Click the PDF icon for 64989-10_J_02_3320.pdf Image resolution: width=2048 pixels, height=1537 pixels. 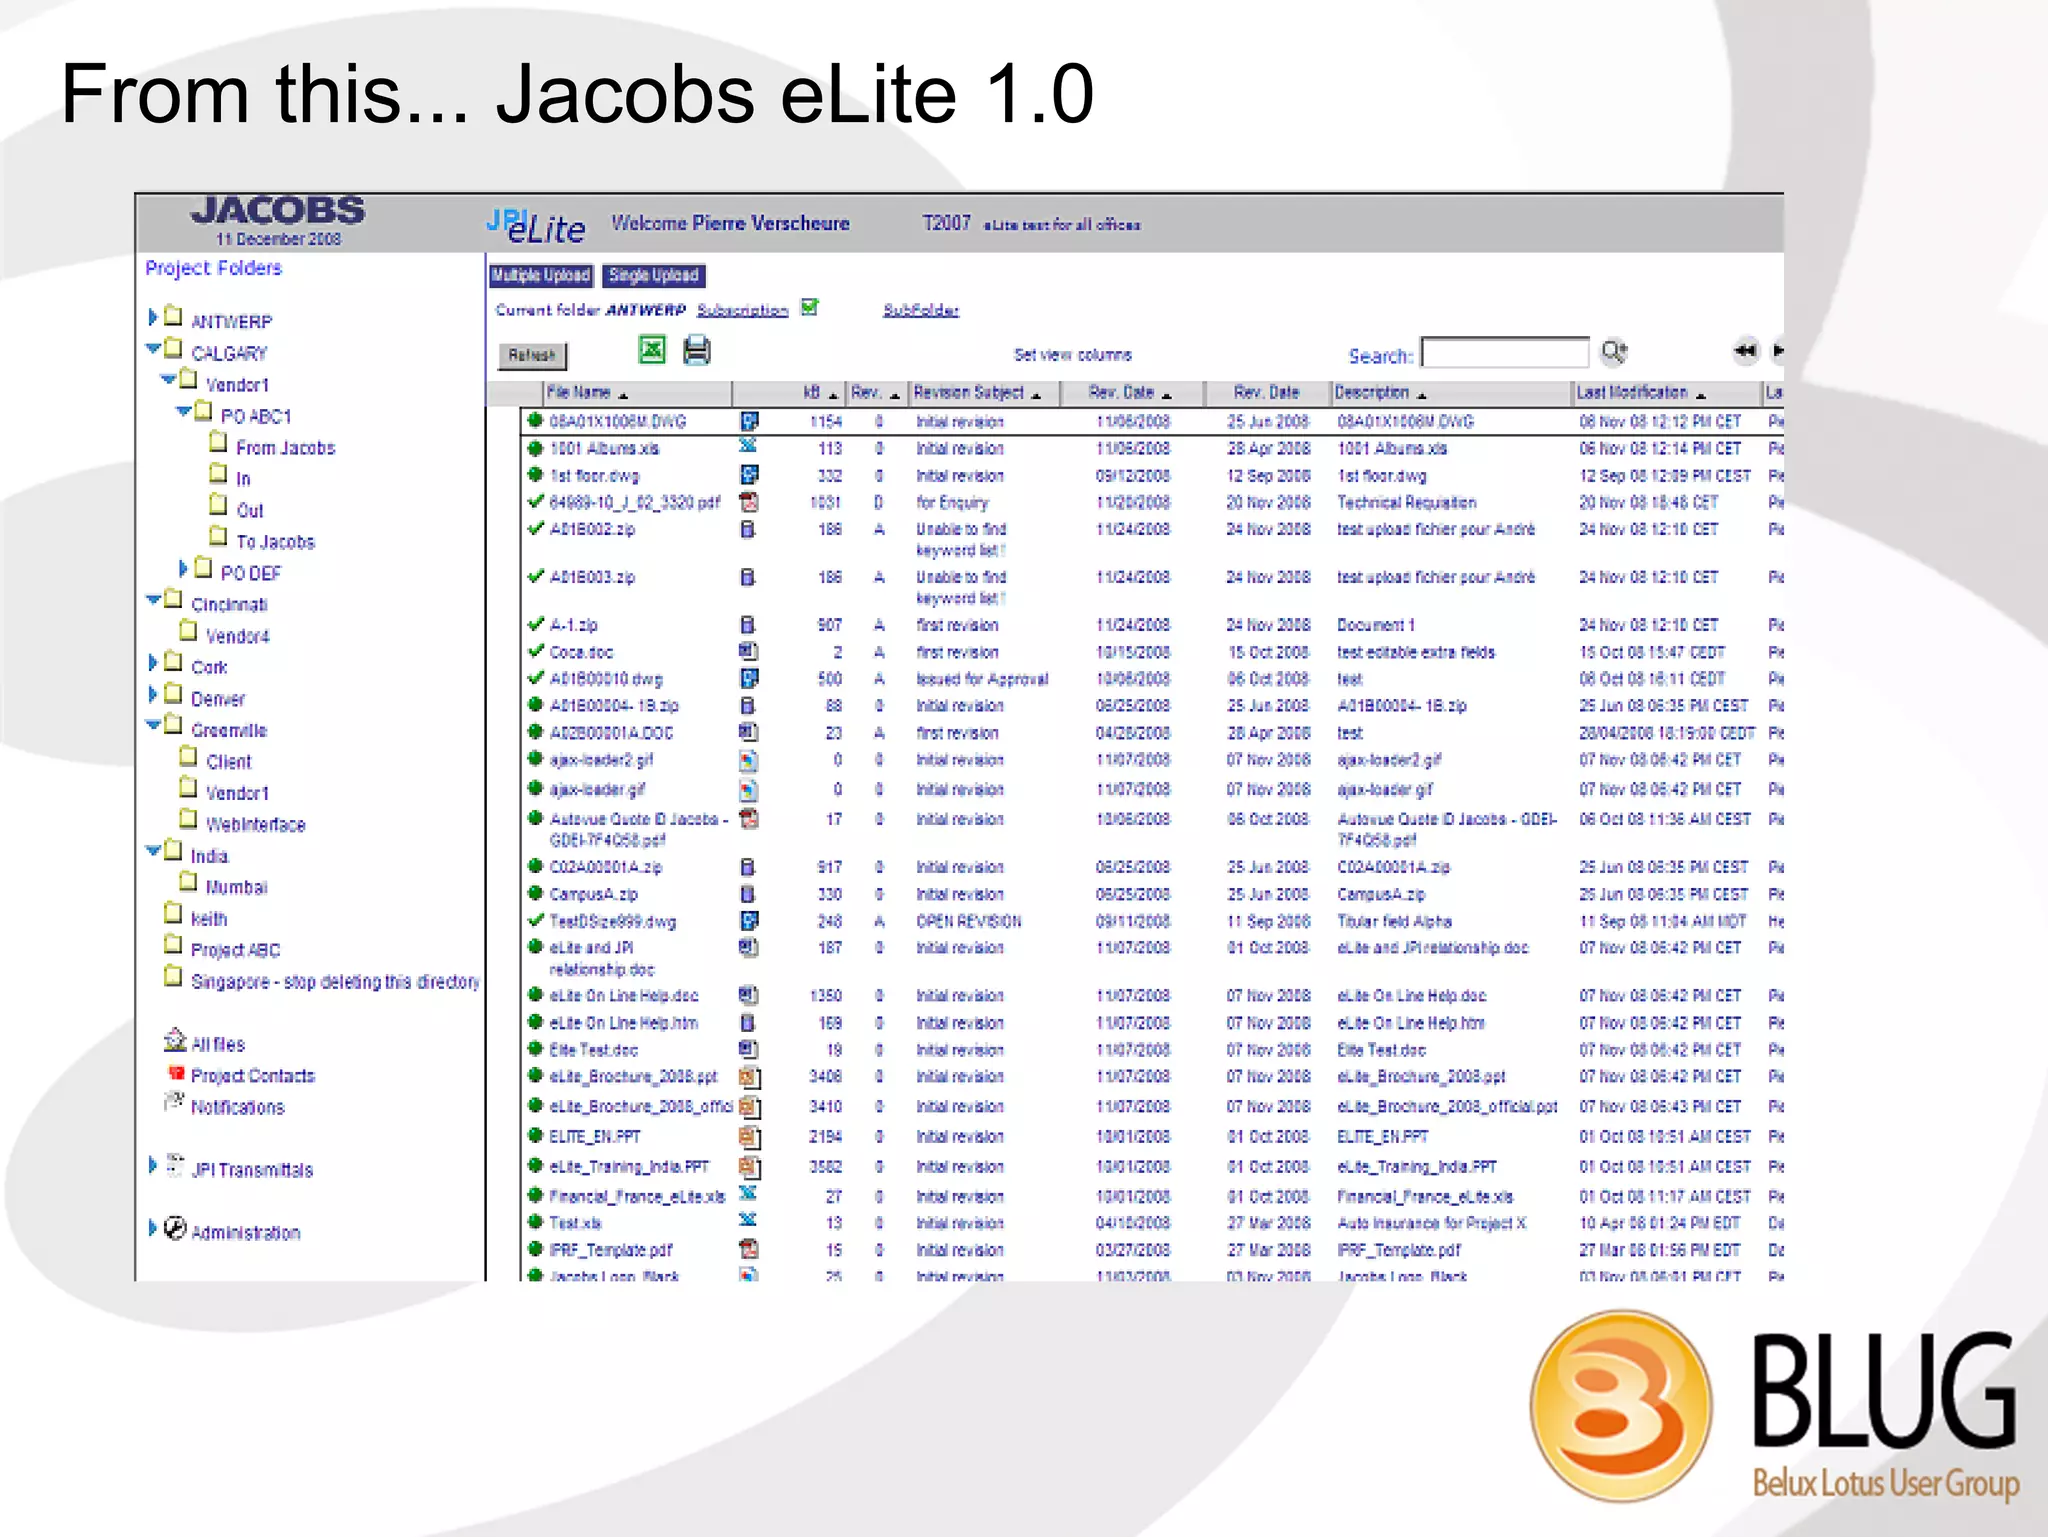click(x=749, y=502)
